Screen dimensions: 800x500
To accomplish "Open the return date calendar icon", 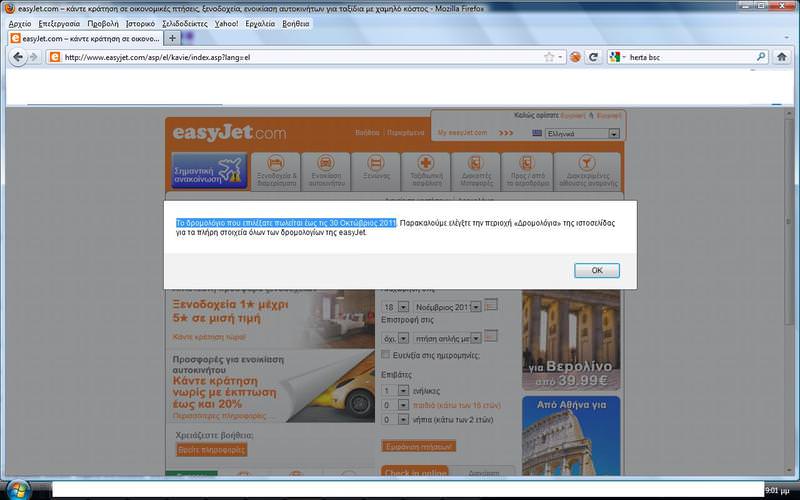I will (491, 336).
